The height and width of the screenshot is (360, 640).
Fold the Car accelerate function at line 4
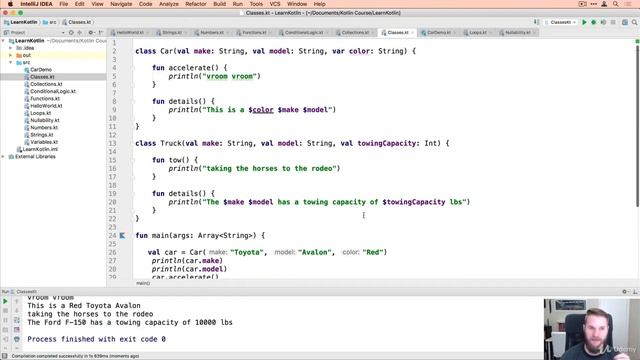133,68
